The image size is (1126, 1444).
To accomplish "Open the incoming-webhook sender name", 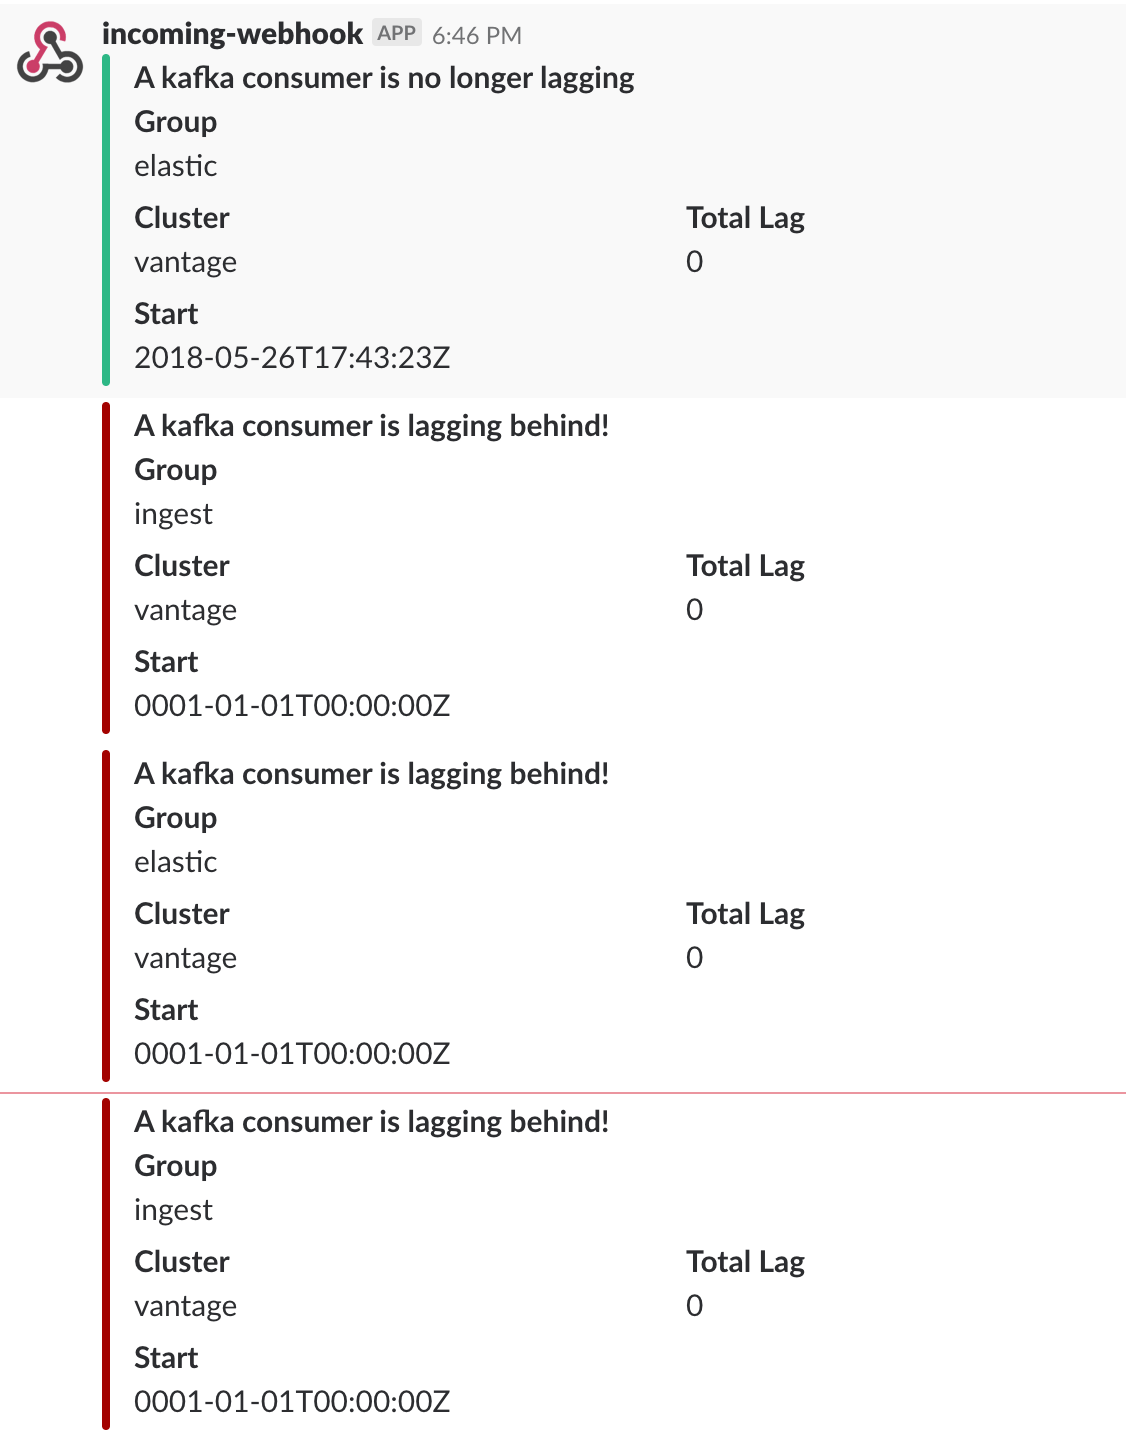I will pyautogui.click(x=232, y=34).
